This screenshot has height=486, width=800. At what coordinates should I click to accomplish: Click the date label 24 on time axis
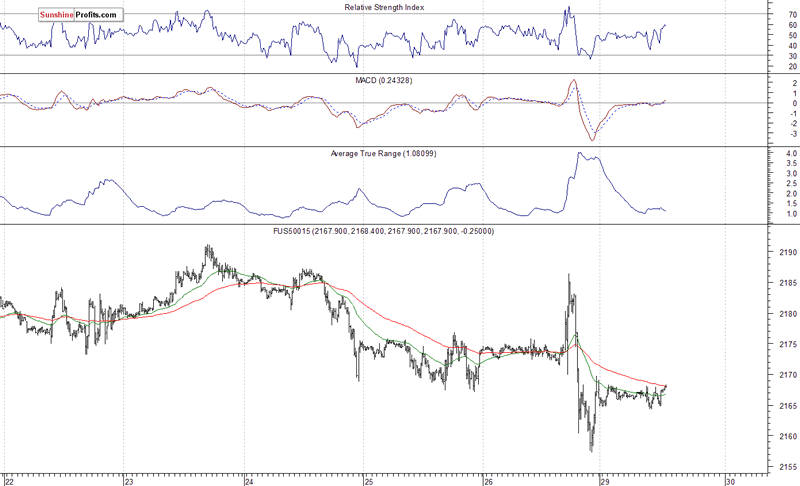coord(249,481)
